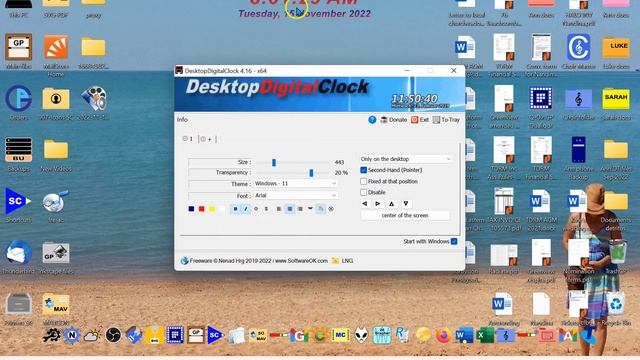The height and width of the screenshot is (360, 640).
Task: Toggle Second-Hand (Pointer) checkbox
Action: [363, 170]
